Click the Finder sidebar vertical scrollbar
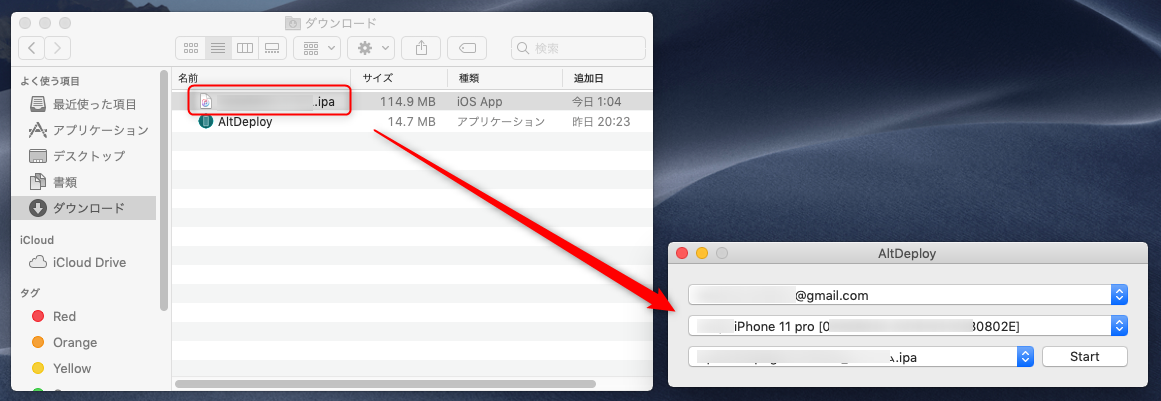1161x401 pixels. (164, 190)
